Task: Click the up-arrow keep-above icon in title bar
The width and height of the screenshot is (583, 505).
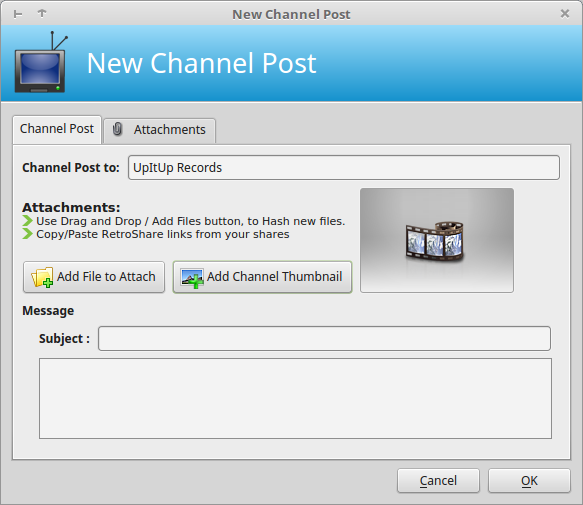Action: [42, 13]
